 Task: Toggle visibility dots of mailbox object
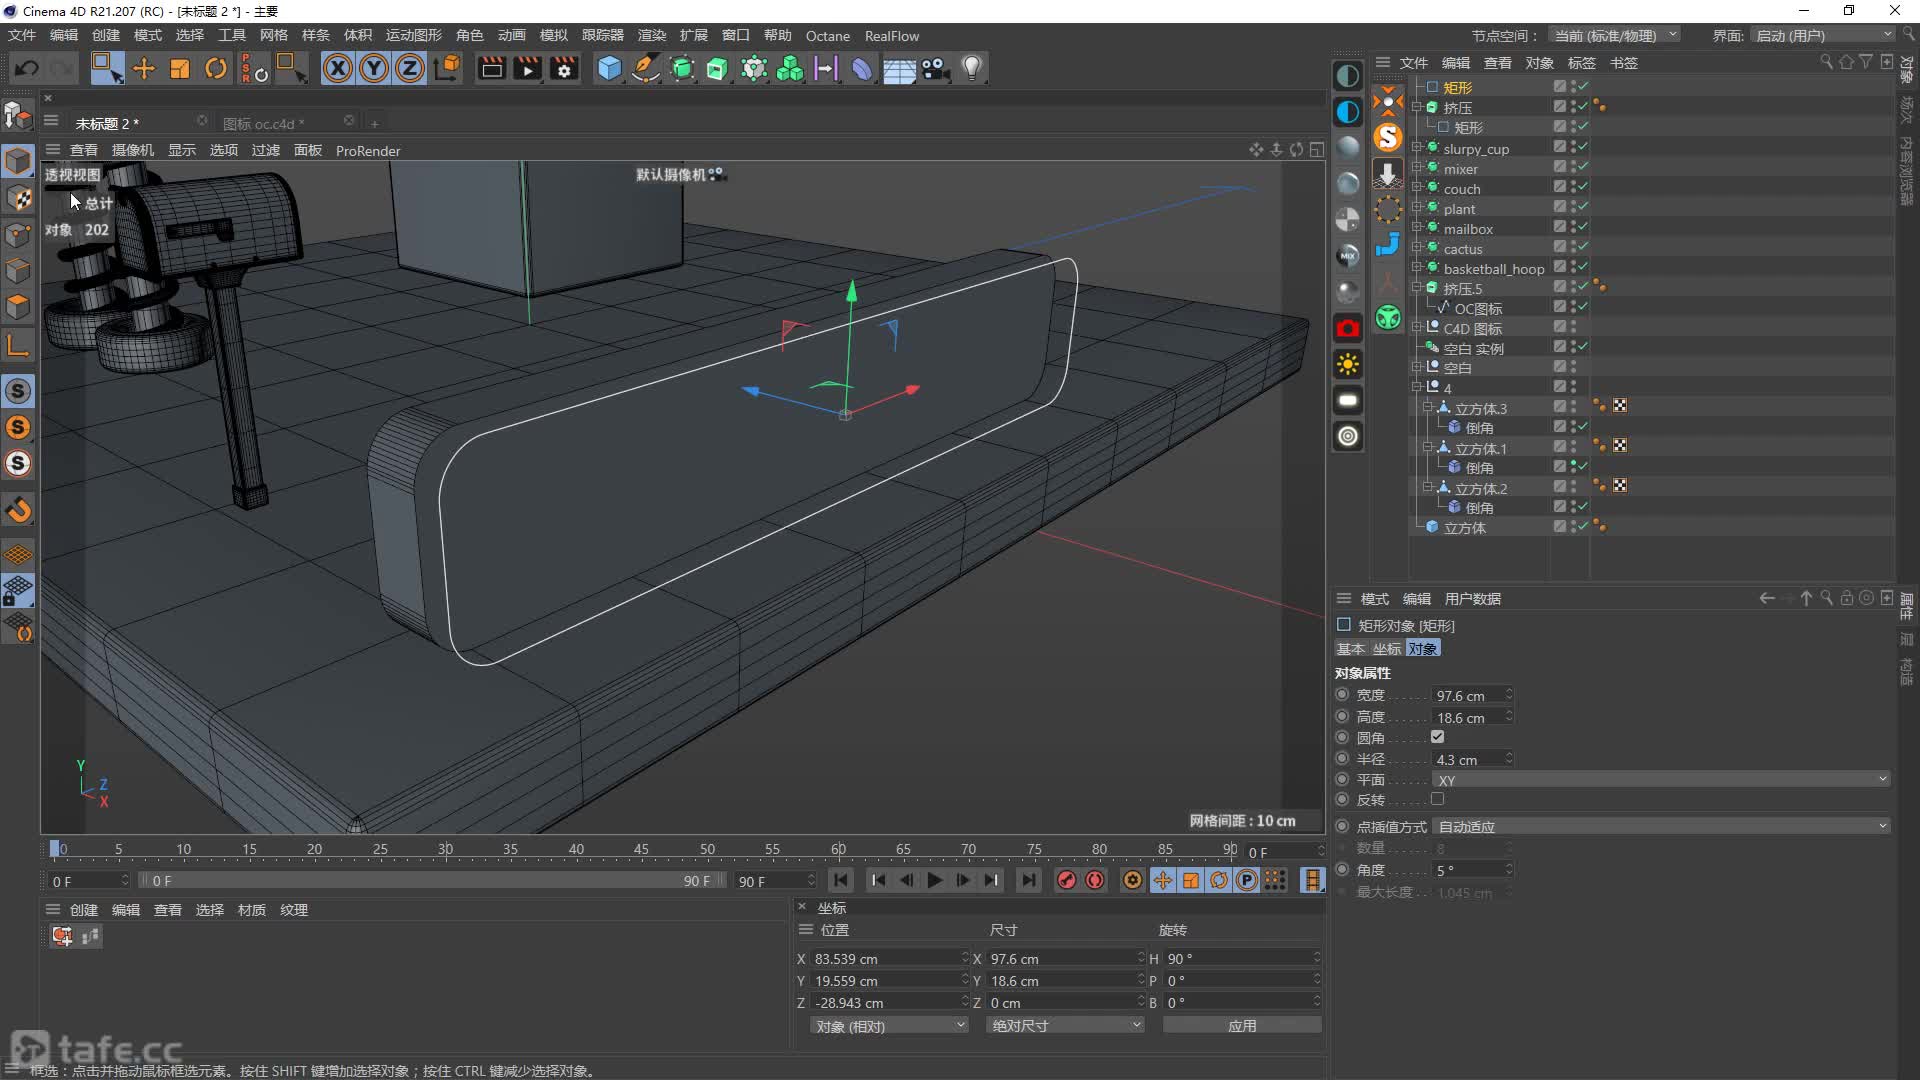click(1574, 227)
